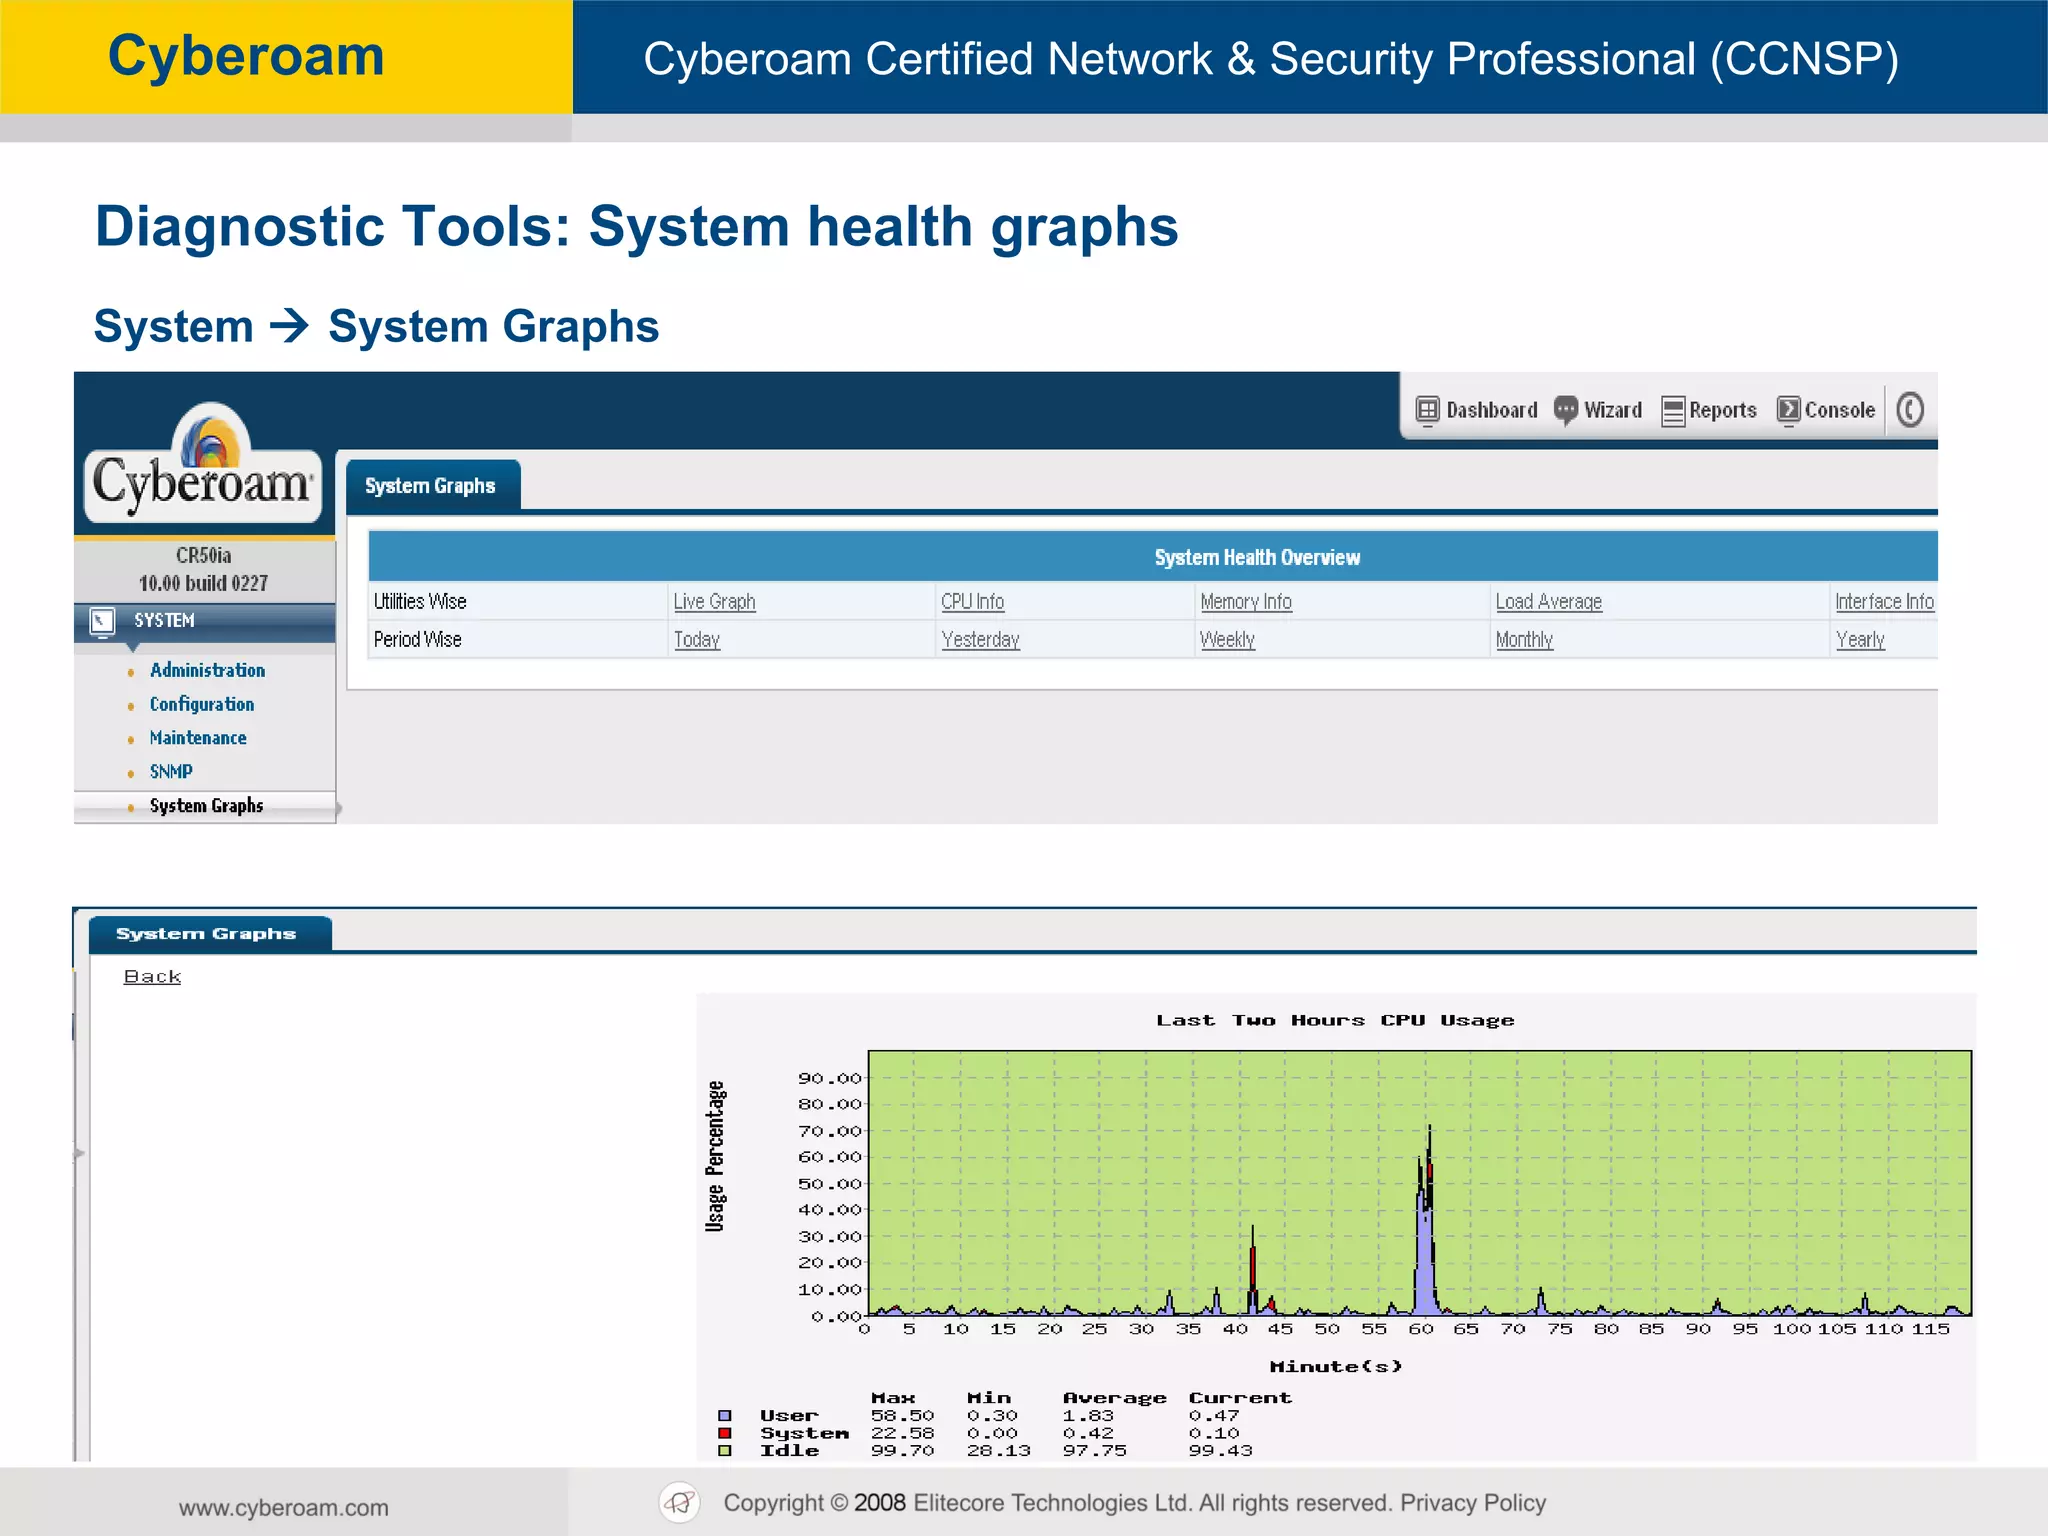Open Maintenance in the SYSTEM menu
2048x1536 pixels.
[x=198, y=738]
